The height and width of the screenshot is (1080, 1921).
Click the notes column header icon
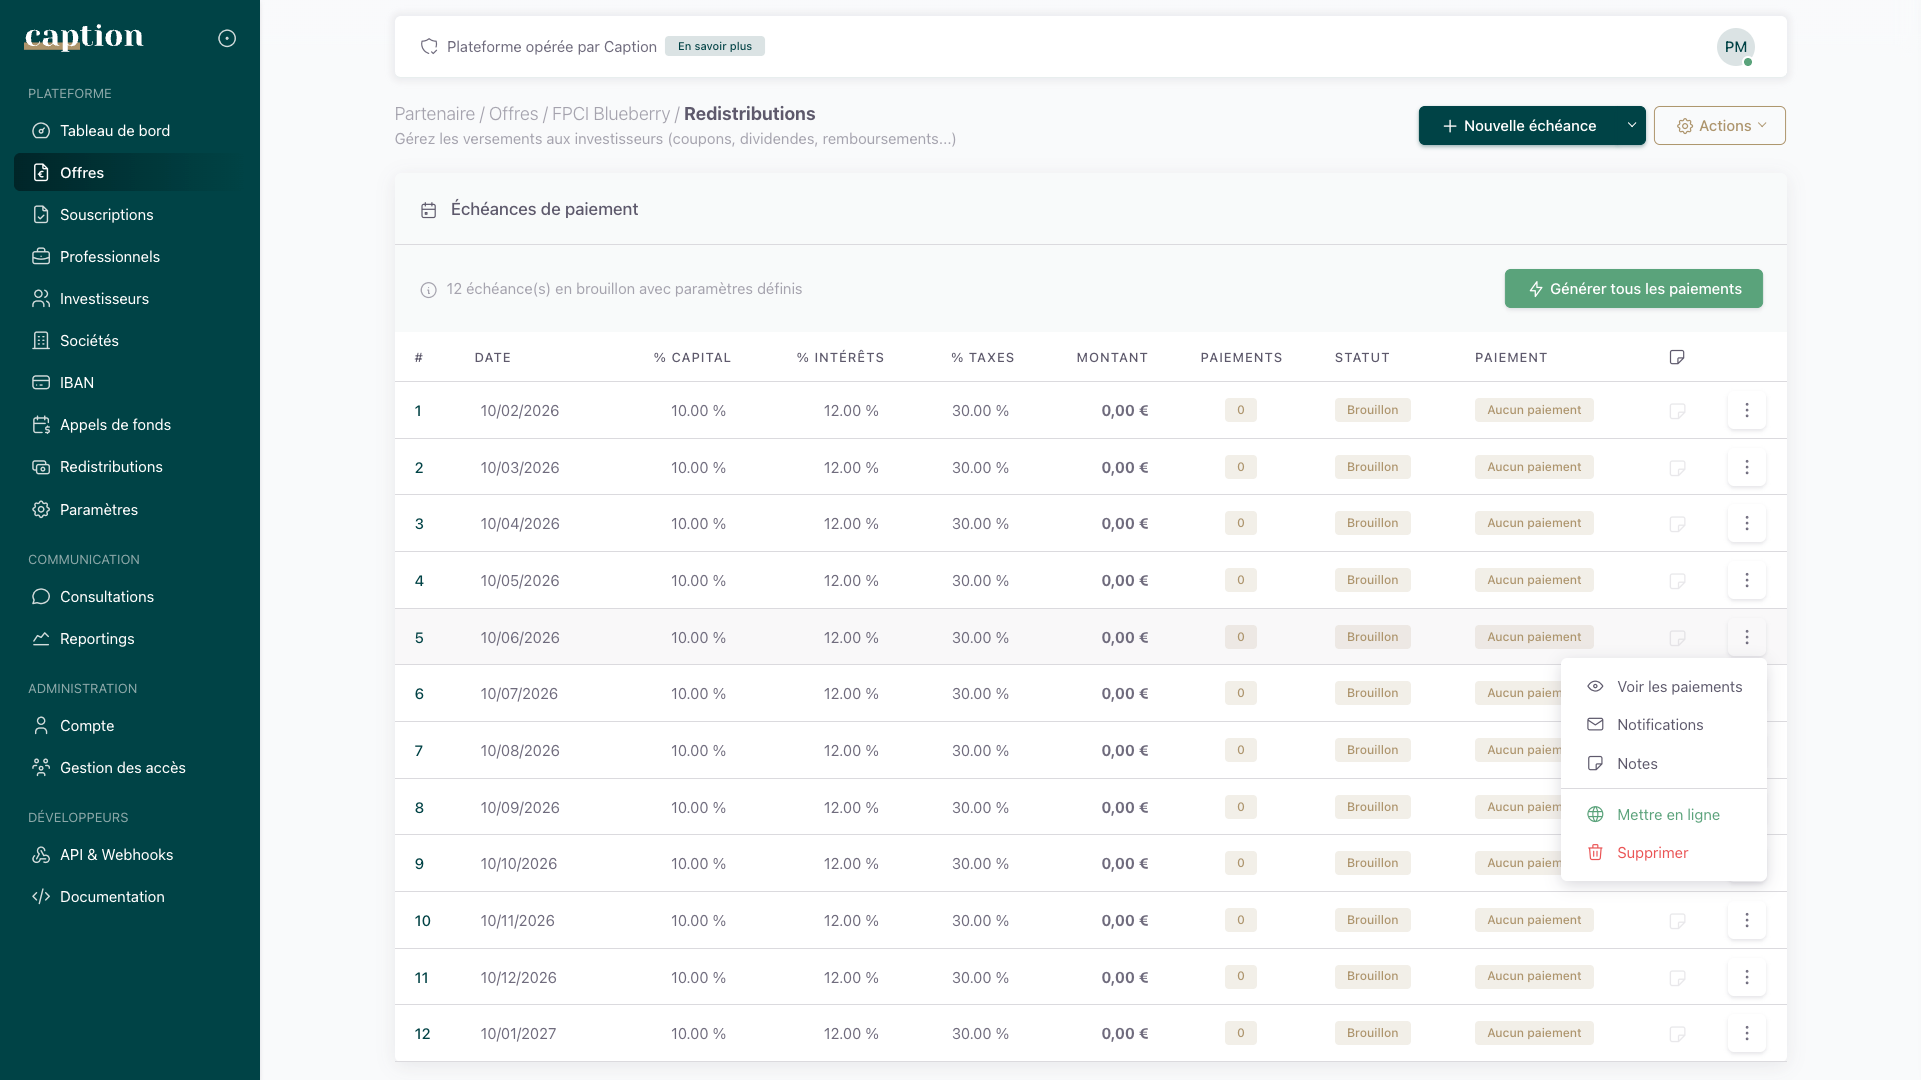[x=1677, y=357]
